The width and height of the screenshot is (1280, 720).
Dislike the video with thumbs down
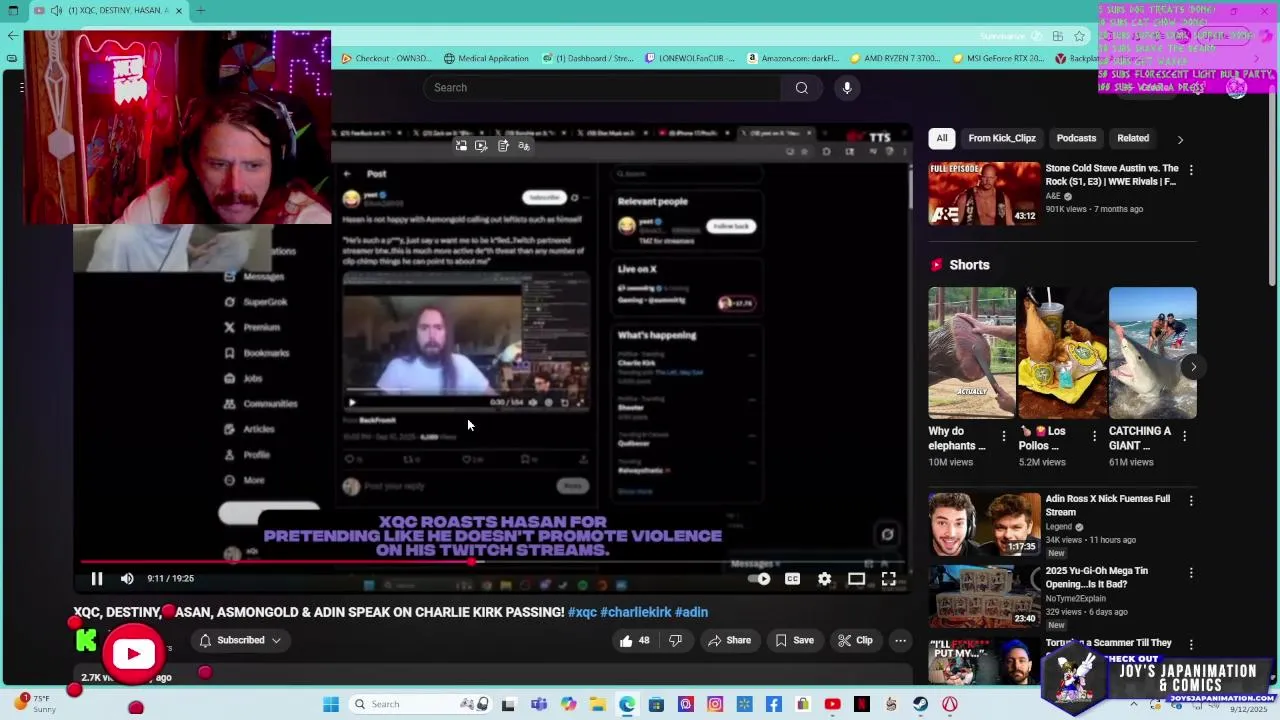tap(675, 640)
